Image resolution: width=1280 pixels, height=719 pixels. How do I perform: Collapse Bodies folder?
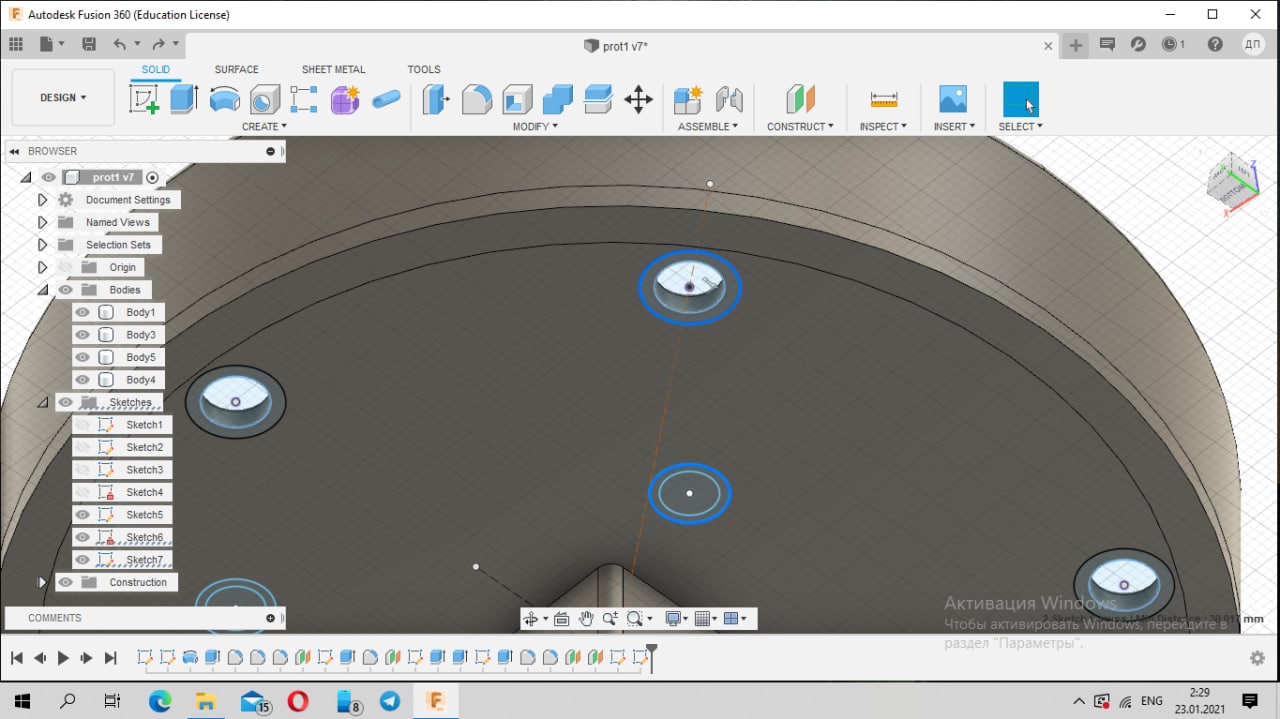[x=42, y=290]
